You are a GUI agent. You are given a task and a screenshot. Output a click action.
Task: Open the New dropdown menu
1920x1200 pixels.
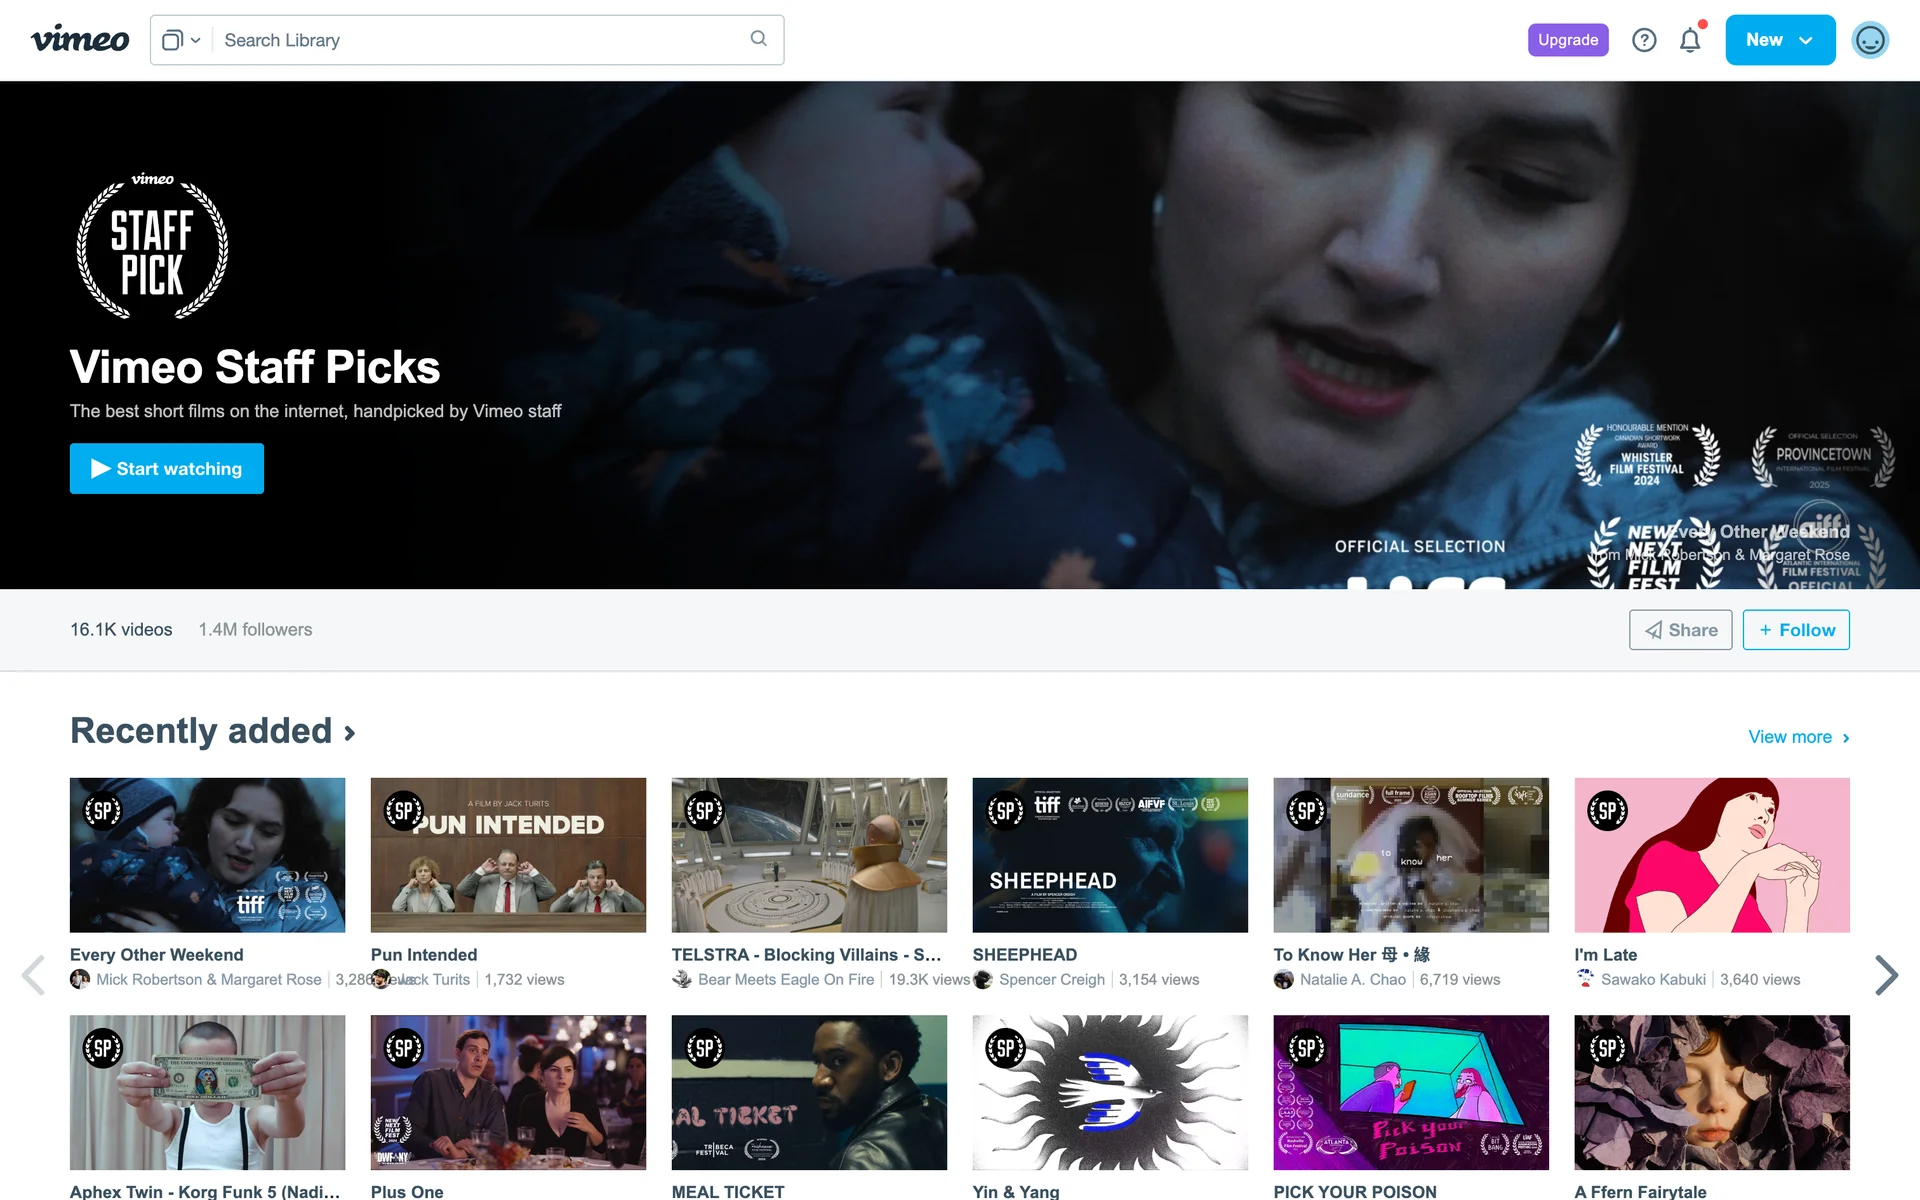tap(1779, 40)
